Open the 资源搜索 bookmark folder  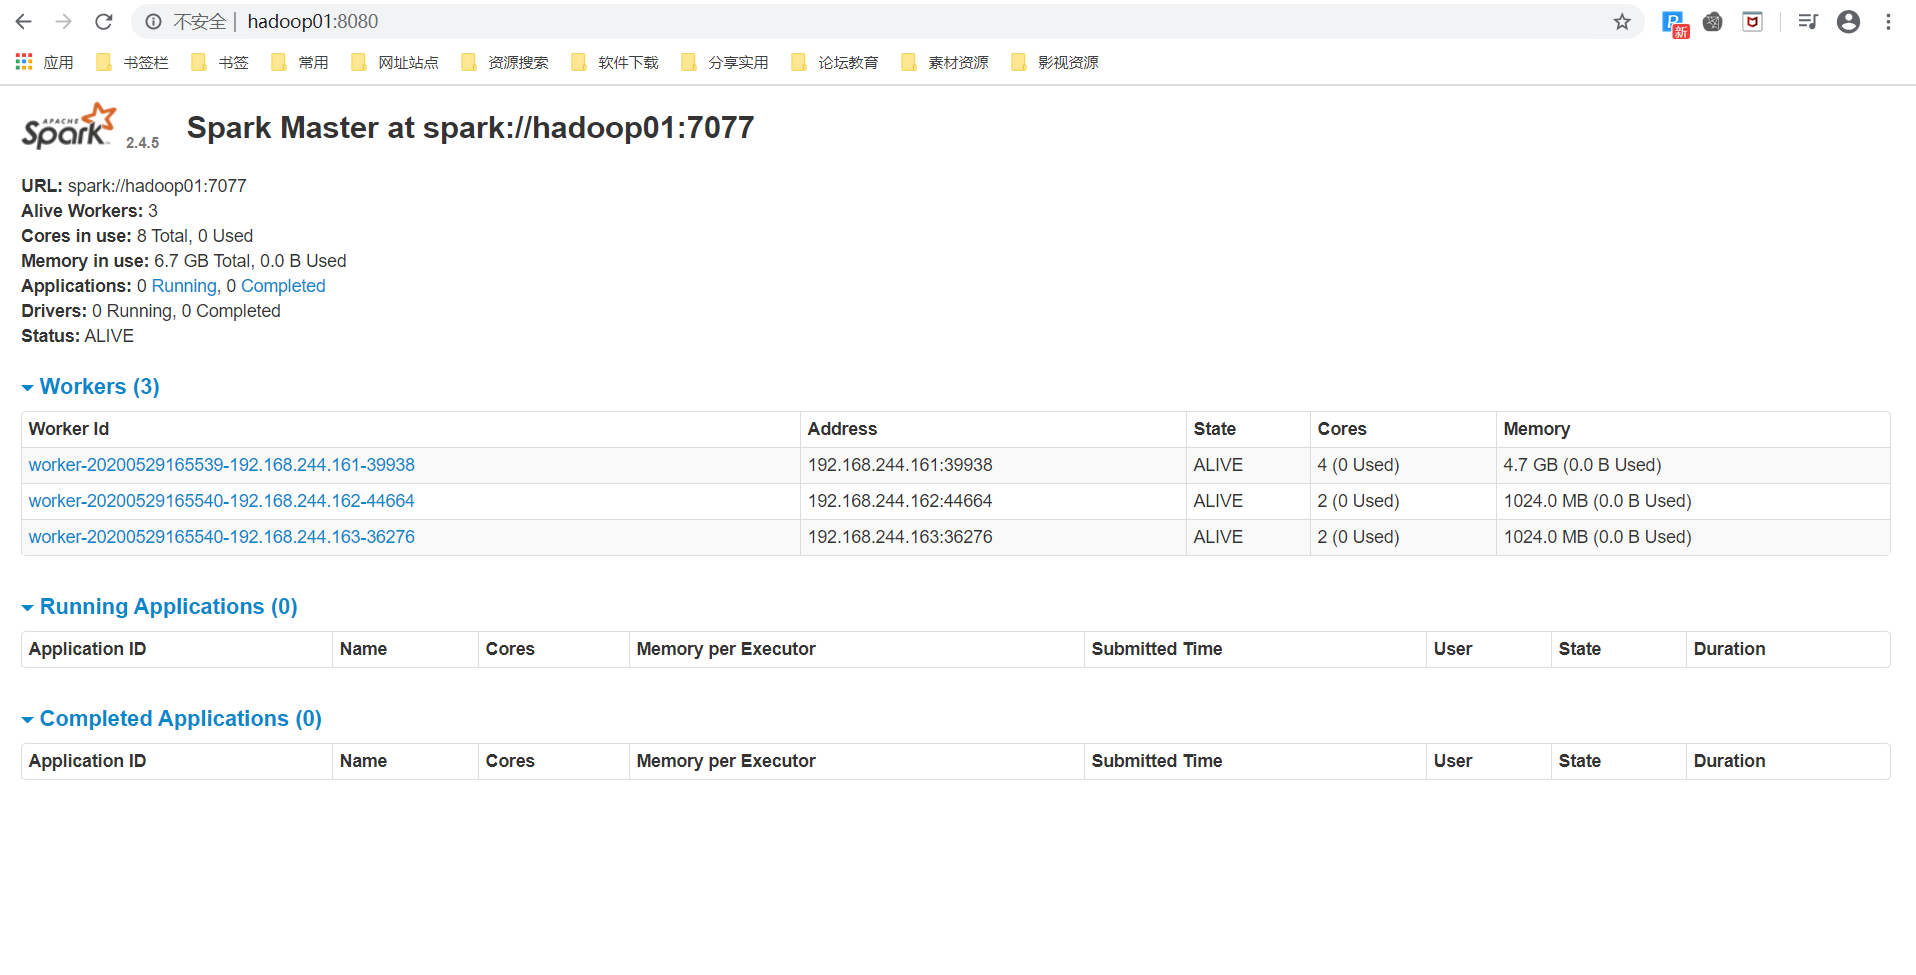[505, 62]
